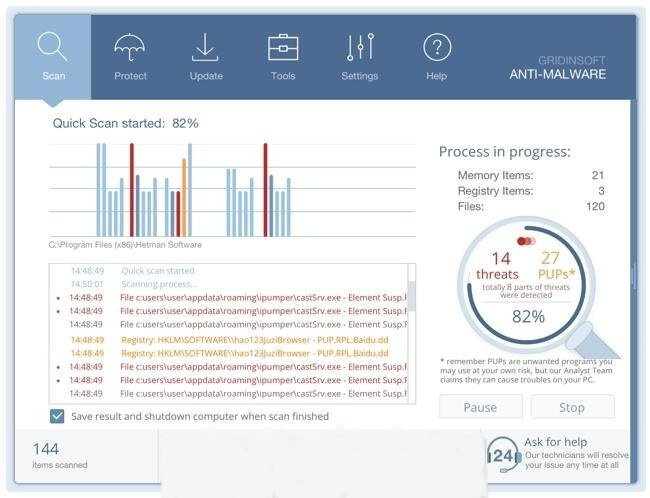Click the 27 PUPs counter

pos(556,265)
